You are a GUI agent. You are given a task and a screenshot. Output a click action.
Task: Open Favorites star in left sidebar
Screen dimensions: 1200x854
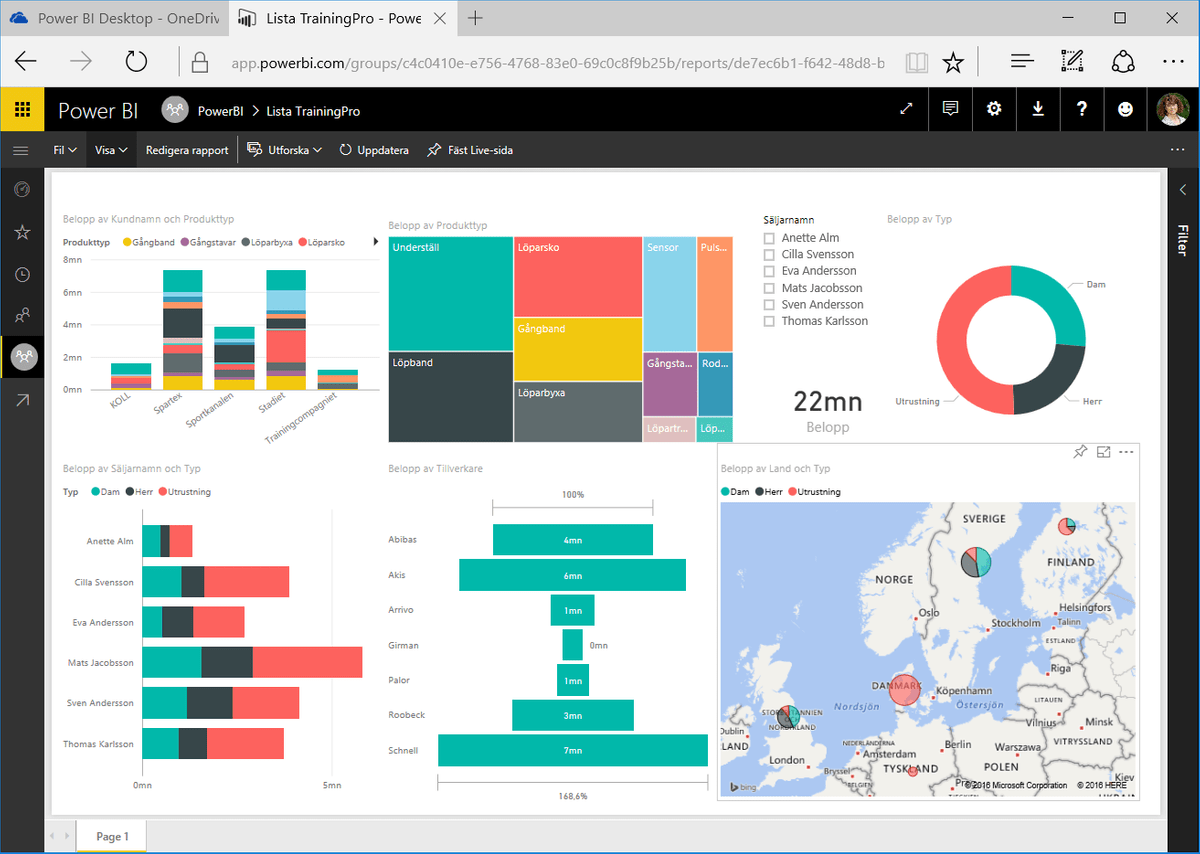22,232
